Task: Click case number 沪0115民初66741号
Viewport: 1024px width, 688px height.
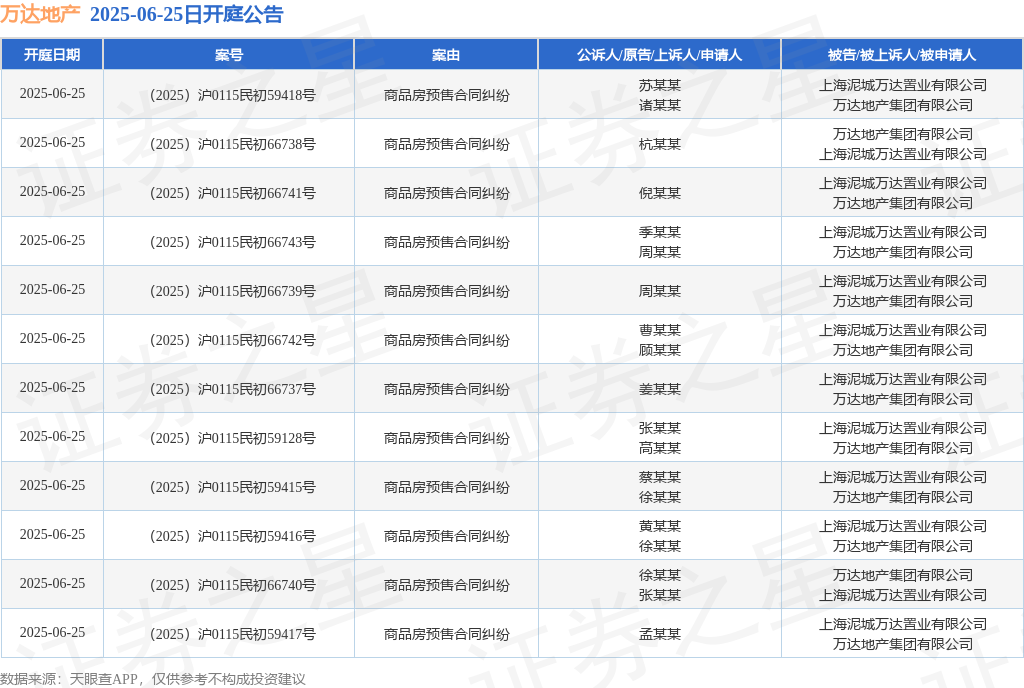Action: pos(257,193)
